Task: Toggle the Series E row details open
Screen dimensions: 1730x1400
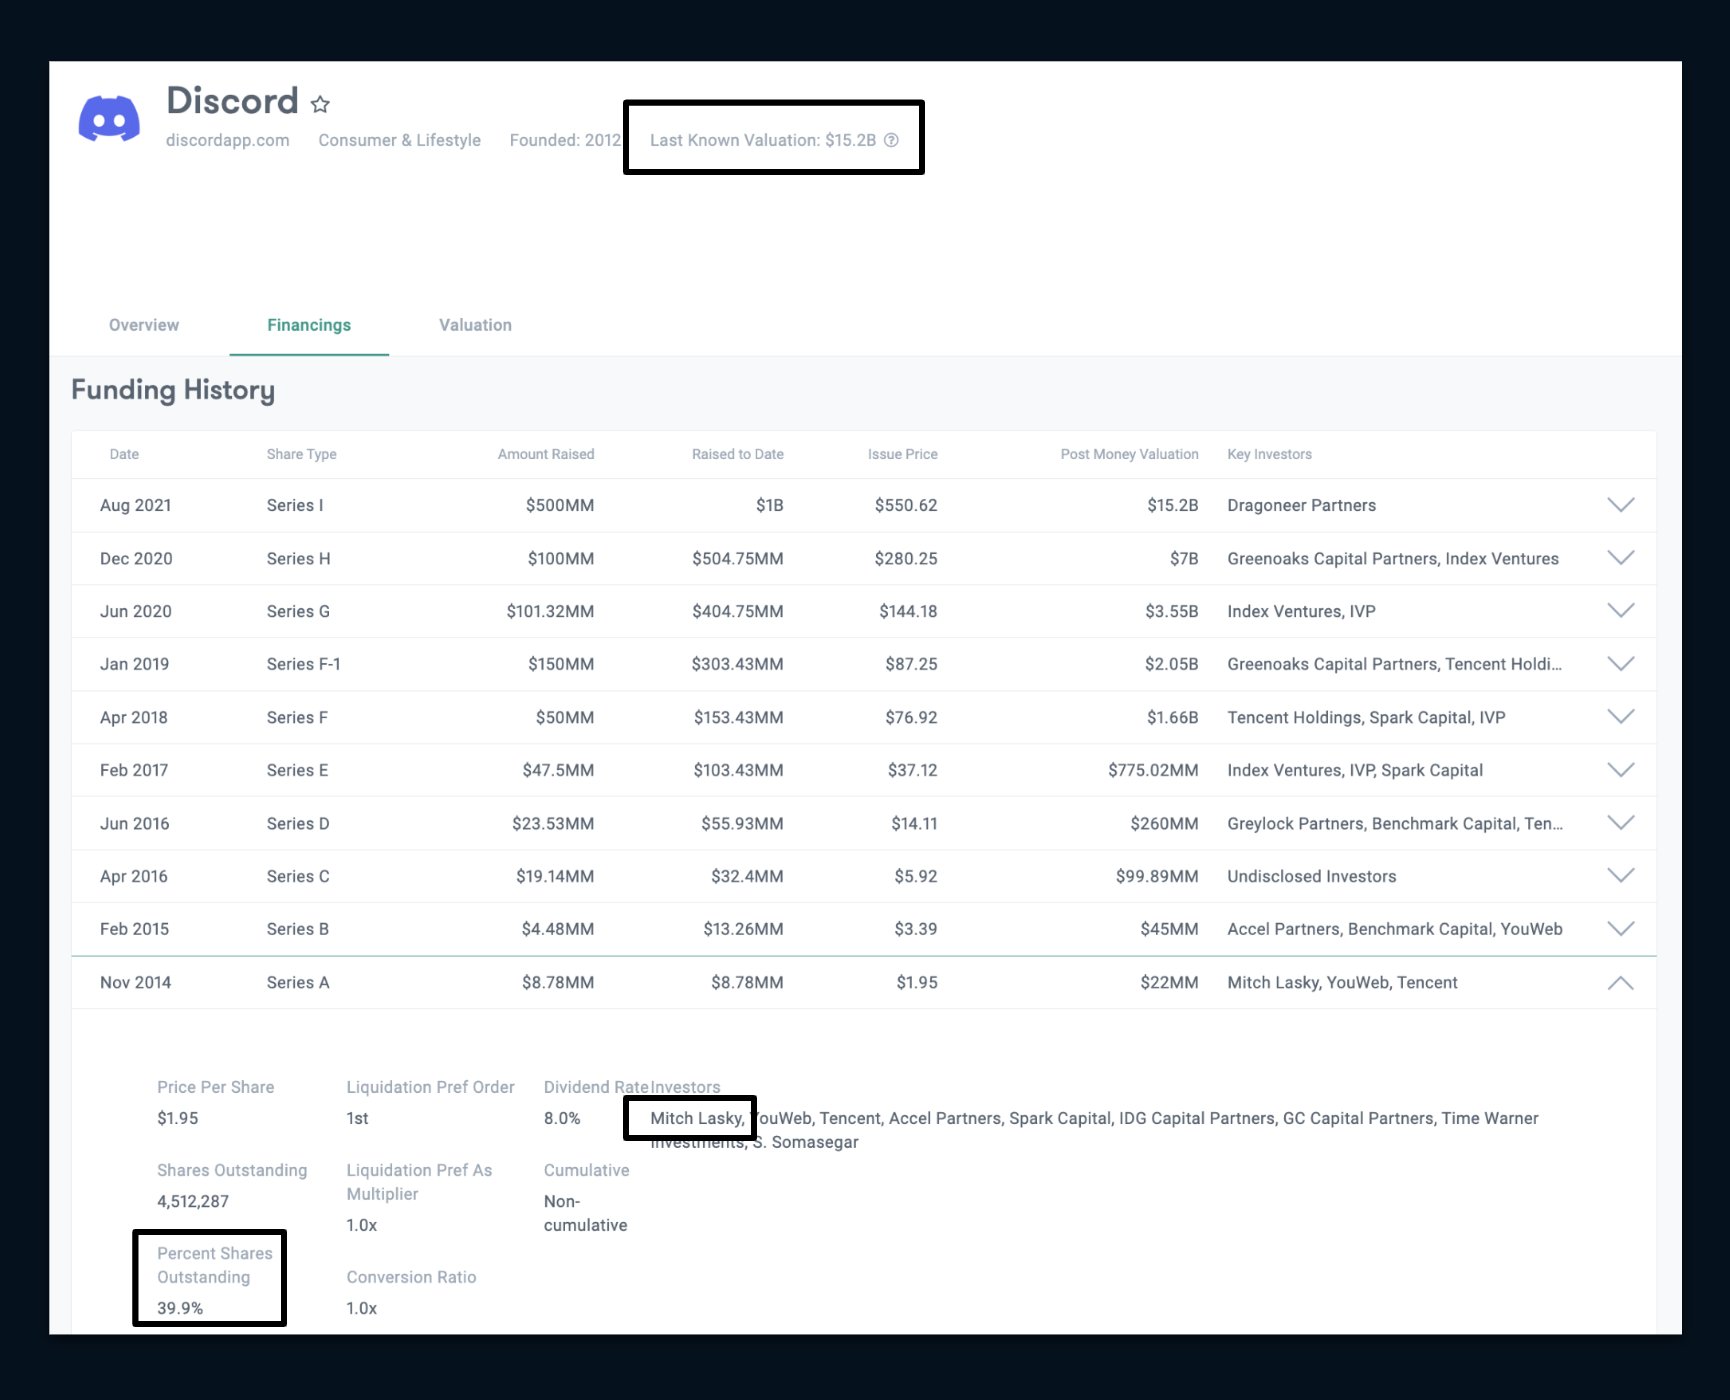Action: (1620, 770)
